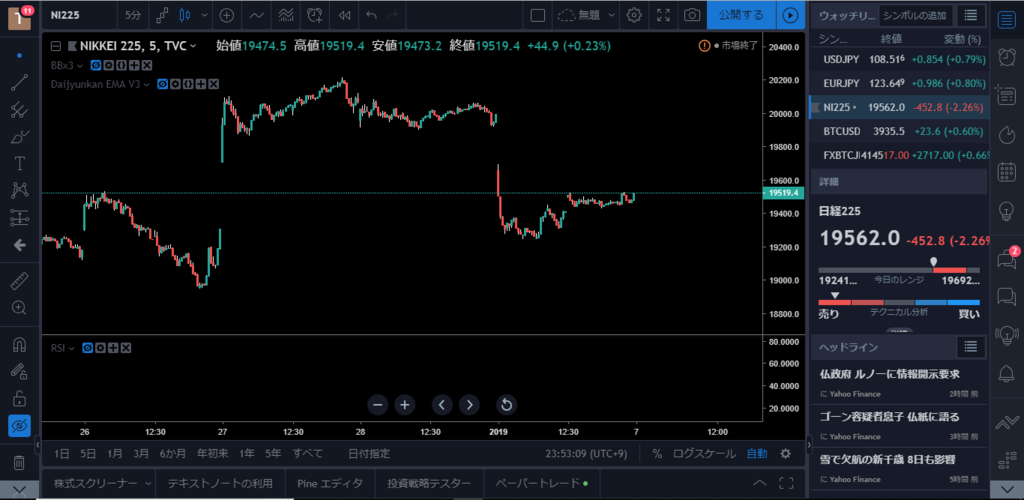Expand the BBx3 indicator menu

(80, 65)
